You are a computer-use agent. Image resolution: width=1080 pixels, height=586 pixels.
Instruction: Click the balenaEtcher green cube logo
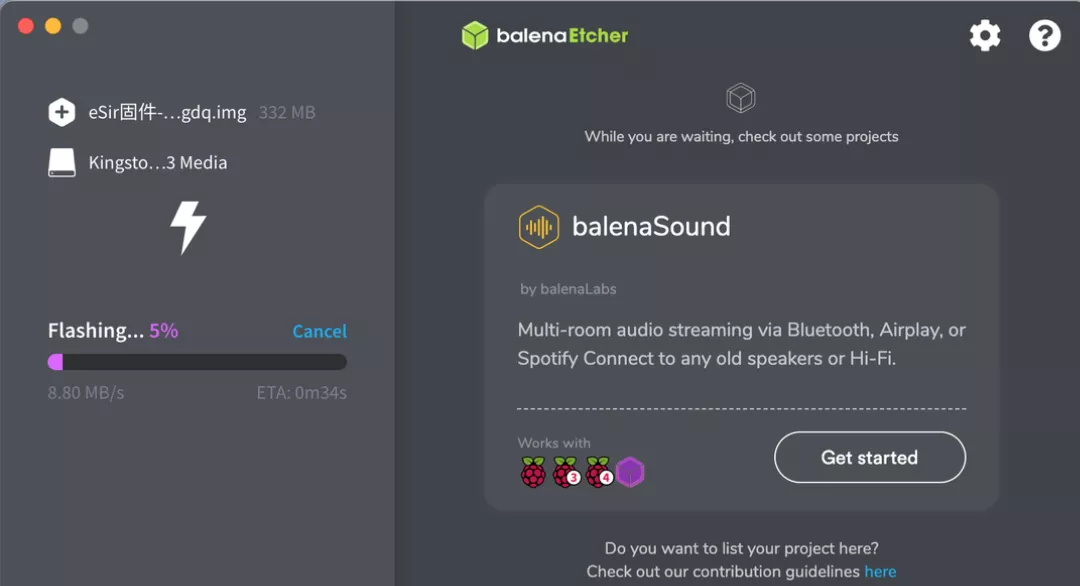[x=475, y=36]
